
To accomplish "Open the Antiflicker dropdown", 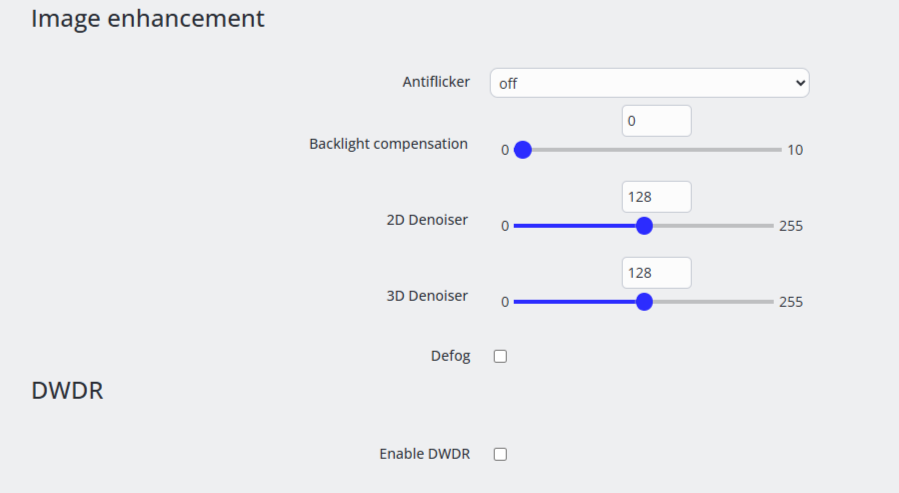I will (649, 83).
